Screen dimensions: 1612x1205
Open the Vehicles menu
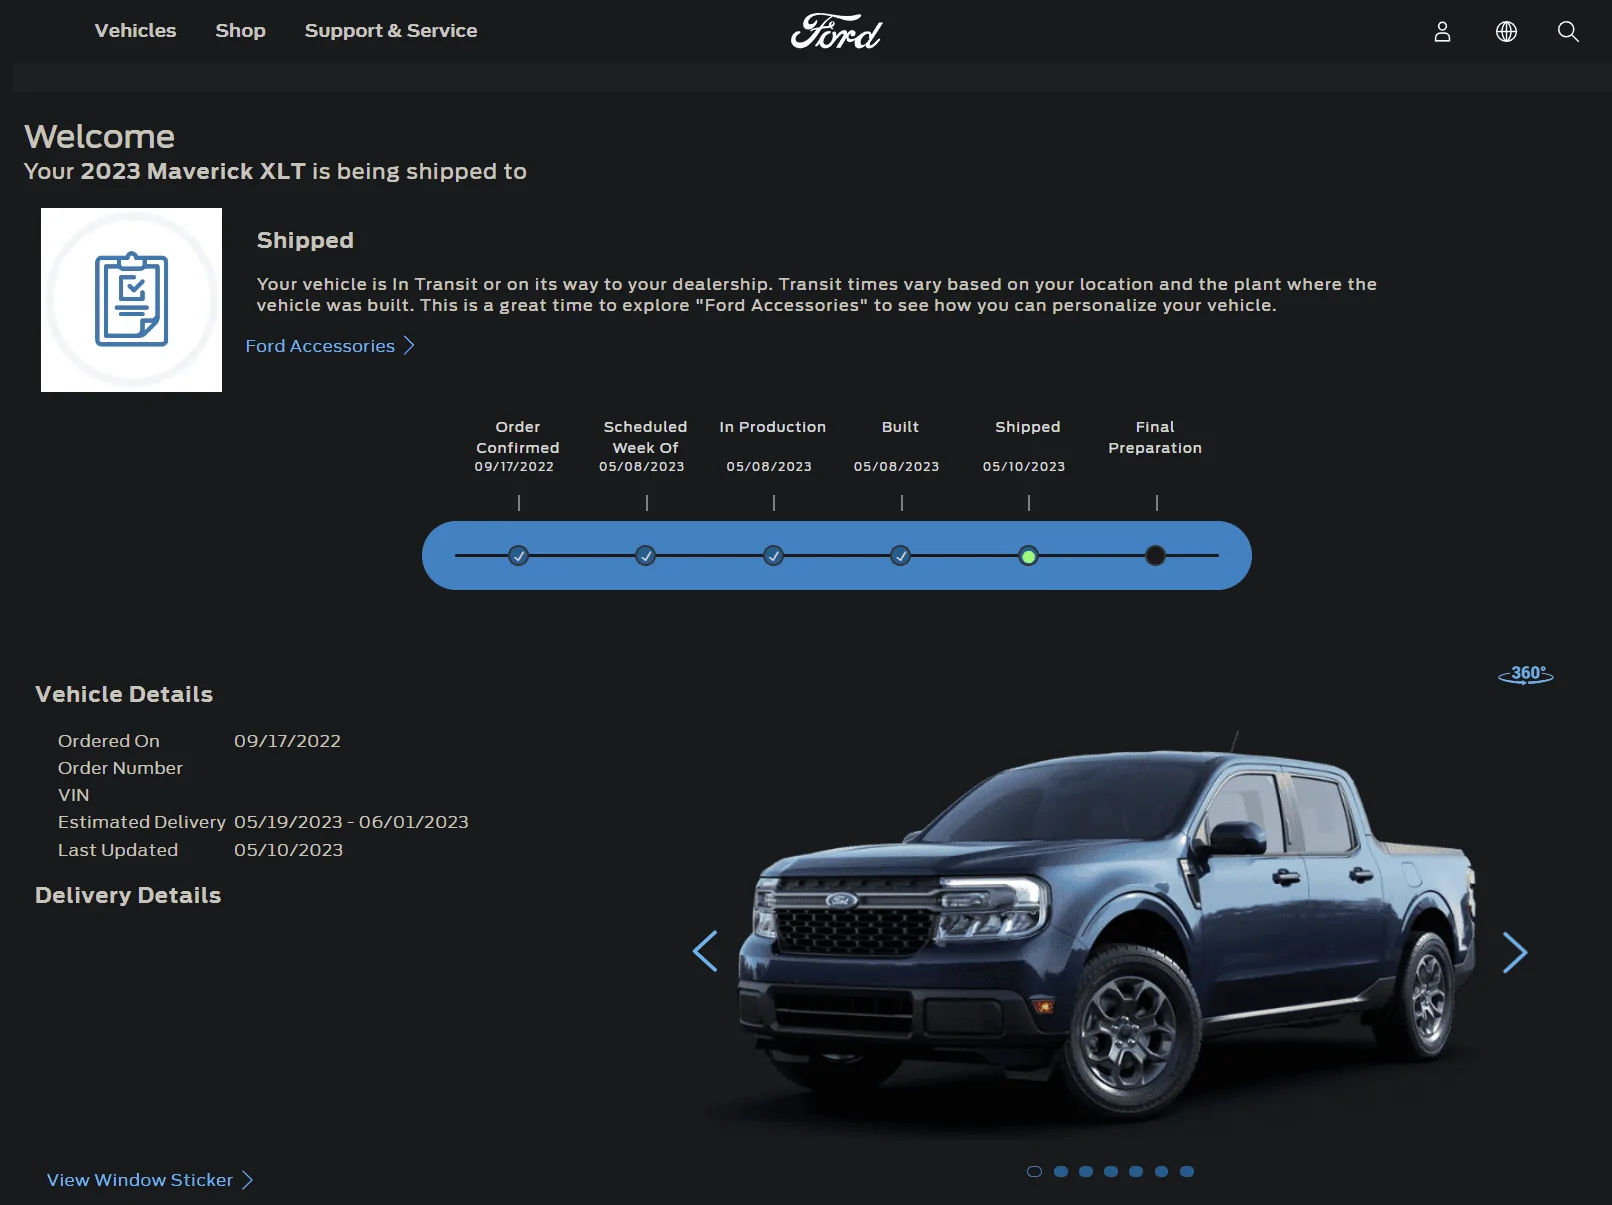pyautogui.click(x=135, y=31)
